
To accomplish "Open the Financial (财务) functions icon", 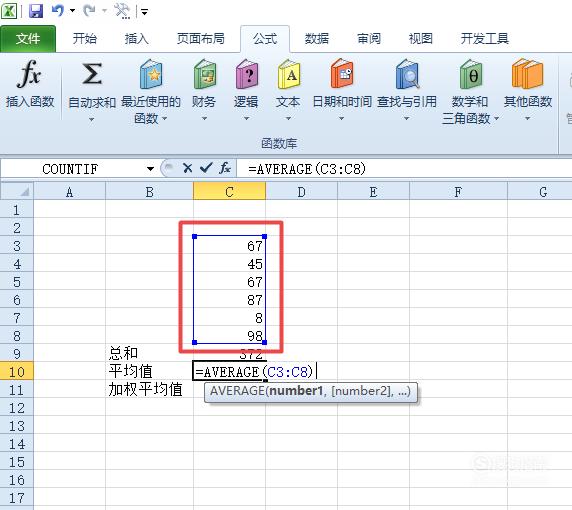I will (205, 74).
